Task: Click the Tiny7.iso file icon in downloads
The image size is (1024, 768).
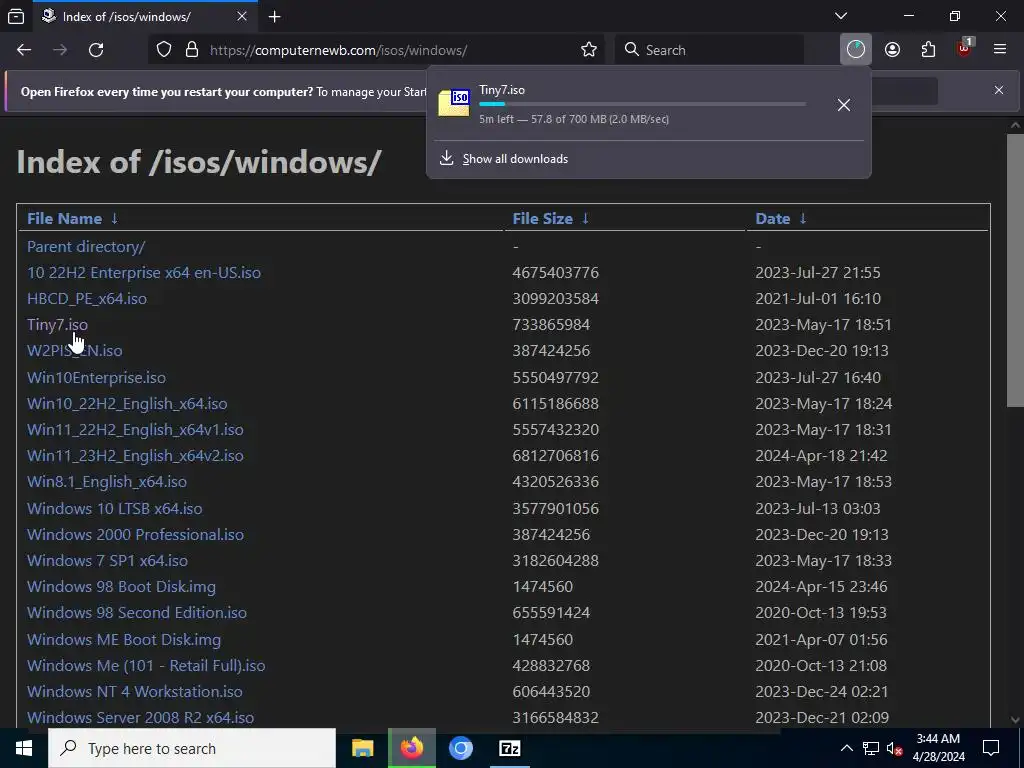Action: click(454, 103)
